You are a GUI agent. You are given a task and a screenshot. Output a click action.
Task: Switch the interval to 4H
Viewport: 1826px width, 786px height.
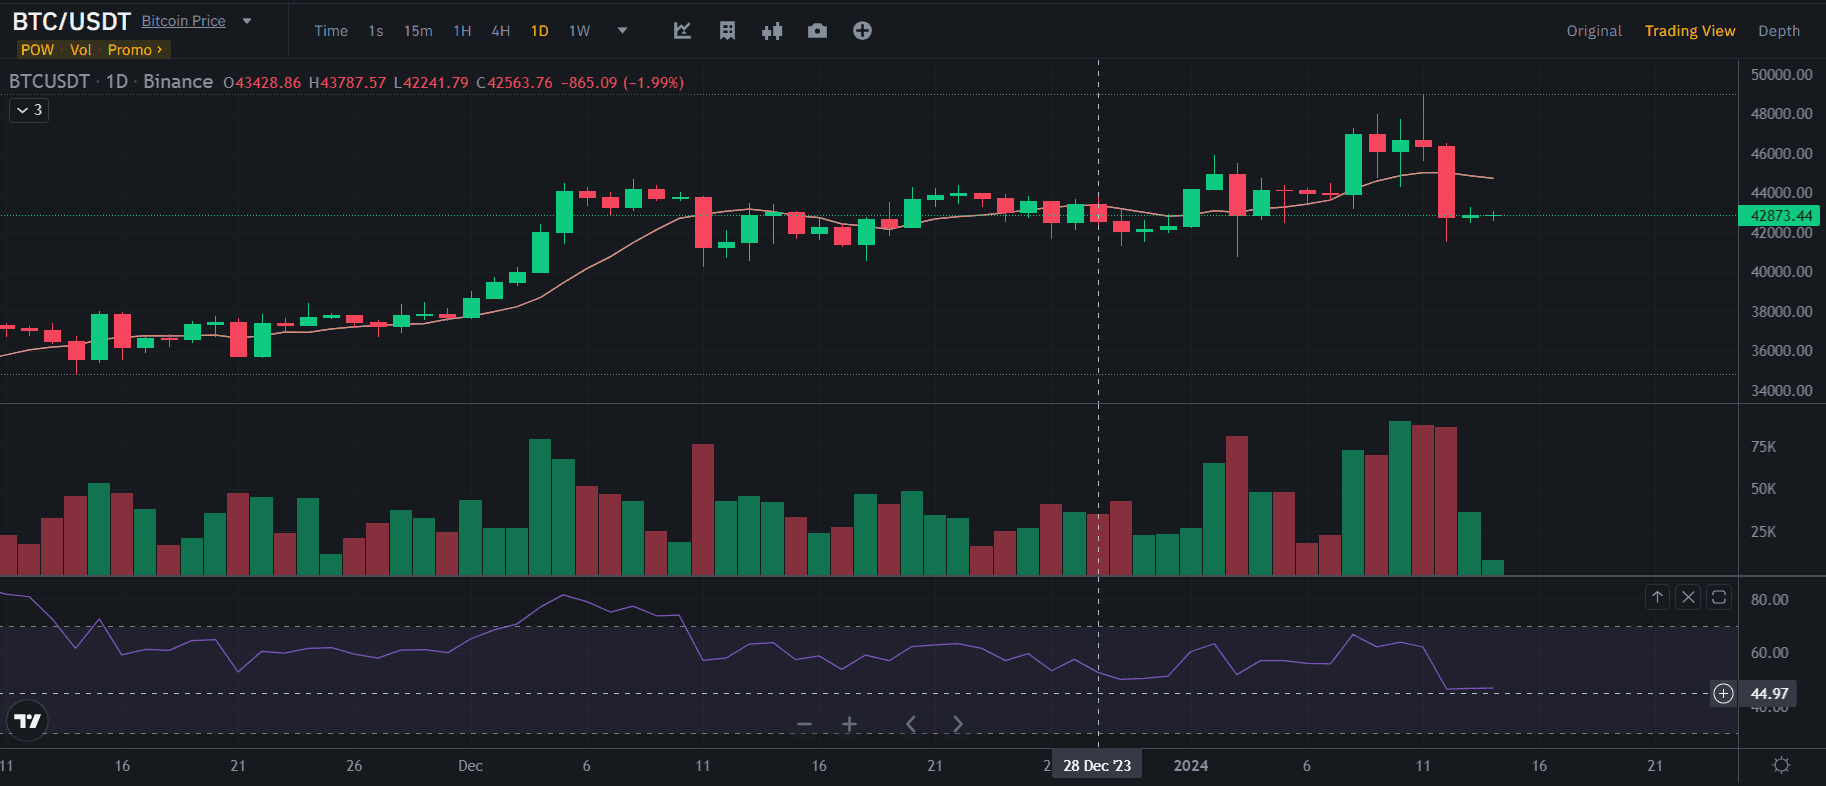tap(500, 31)
